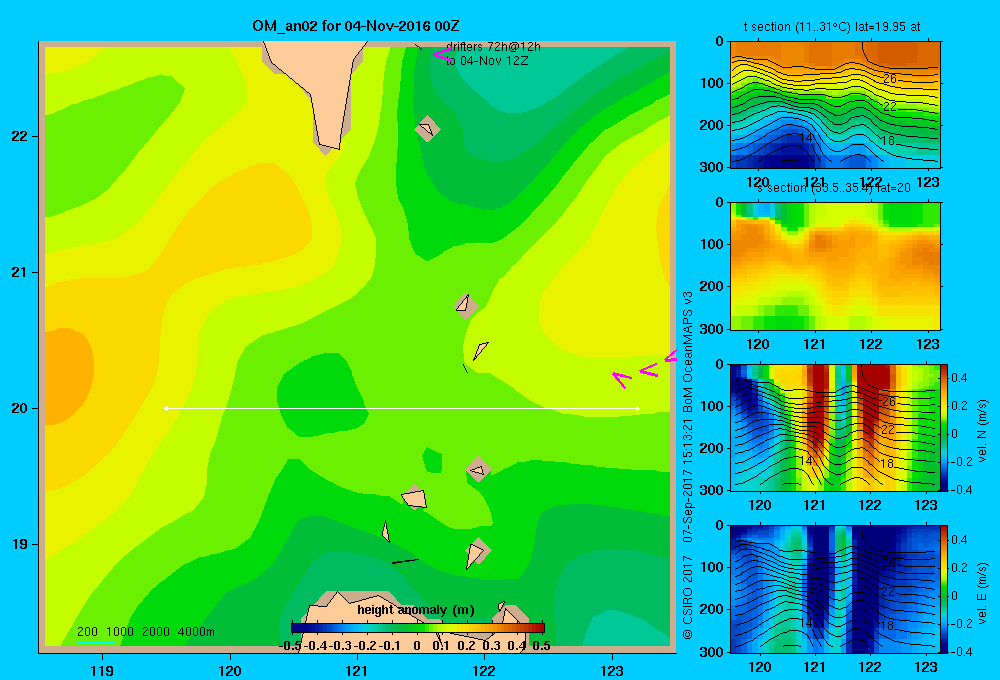Click the vel. N color scale bar
Viewport: 1000px width, 680px height.
944,427
